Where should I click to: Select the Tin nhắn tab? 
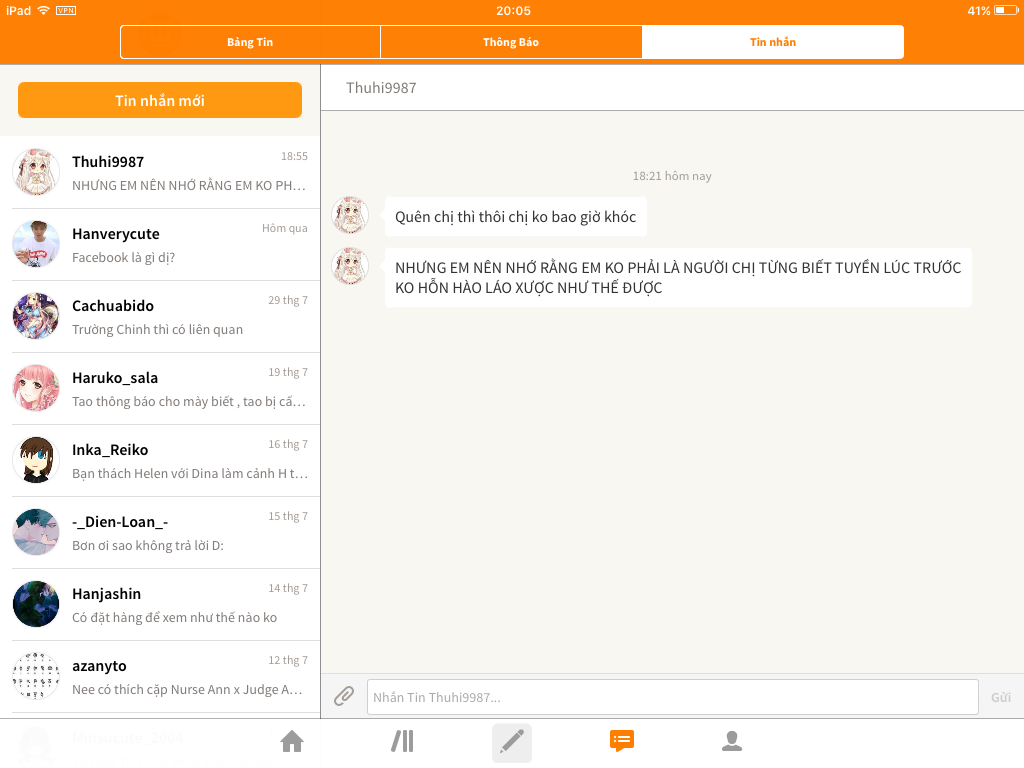[x=773, y=42]
